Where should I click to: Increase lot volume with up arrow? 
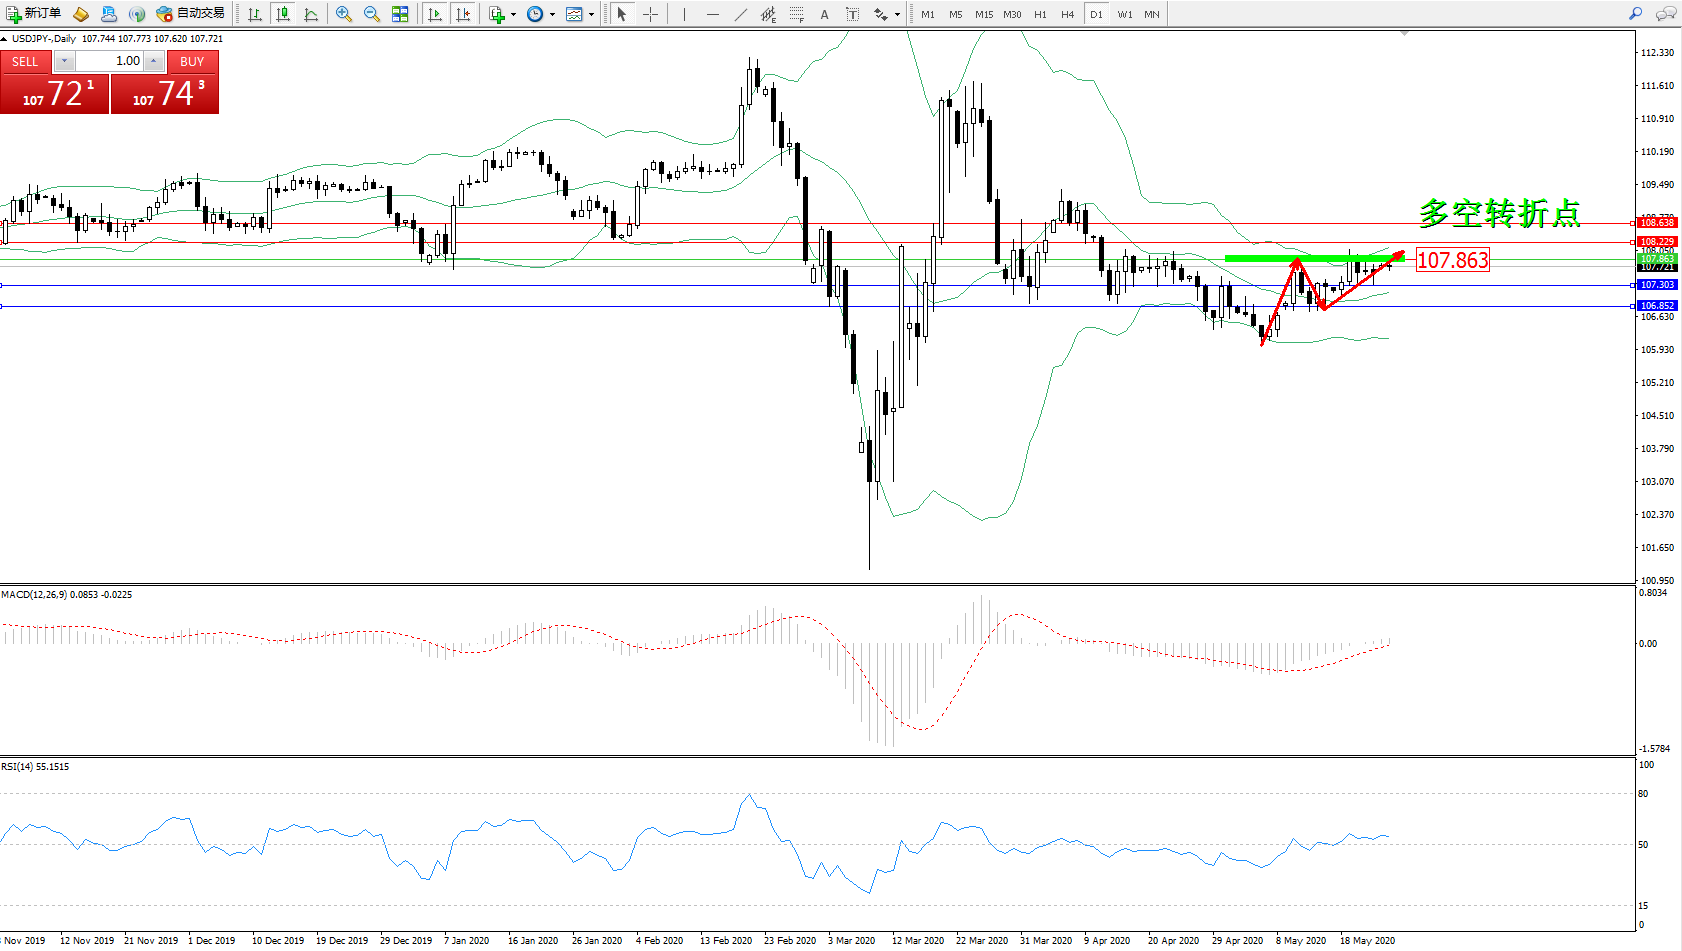[x=153, y=61]
